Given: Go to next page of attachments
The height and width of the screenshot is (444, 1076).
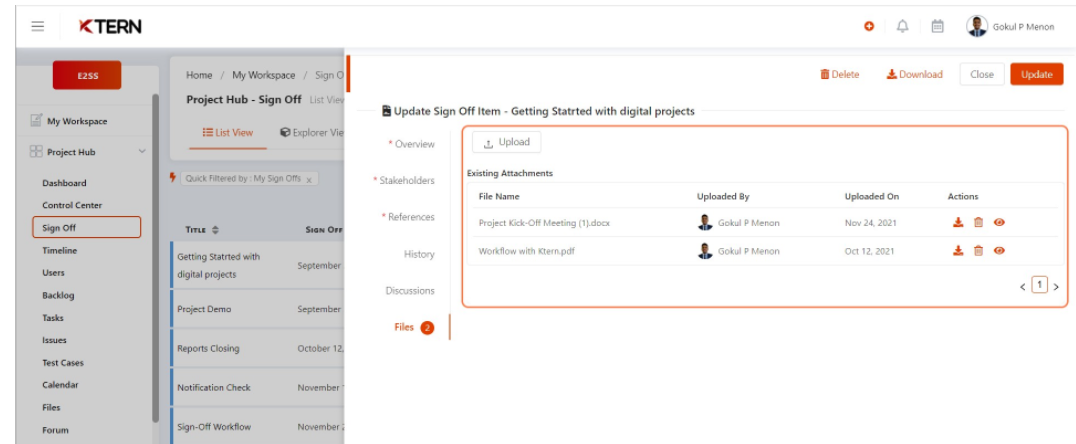Looking at the screenshot, I should (1056, 287).
